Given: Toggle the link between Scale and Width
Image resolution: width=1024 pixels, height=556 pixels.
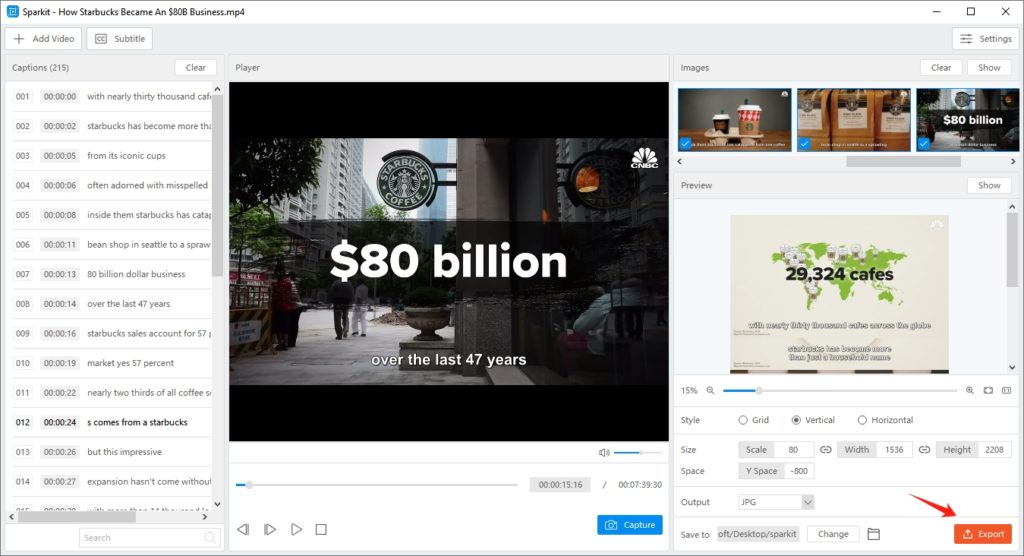Looking at the screenshot, I should (825, 450).
